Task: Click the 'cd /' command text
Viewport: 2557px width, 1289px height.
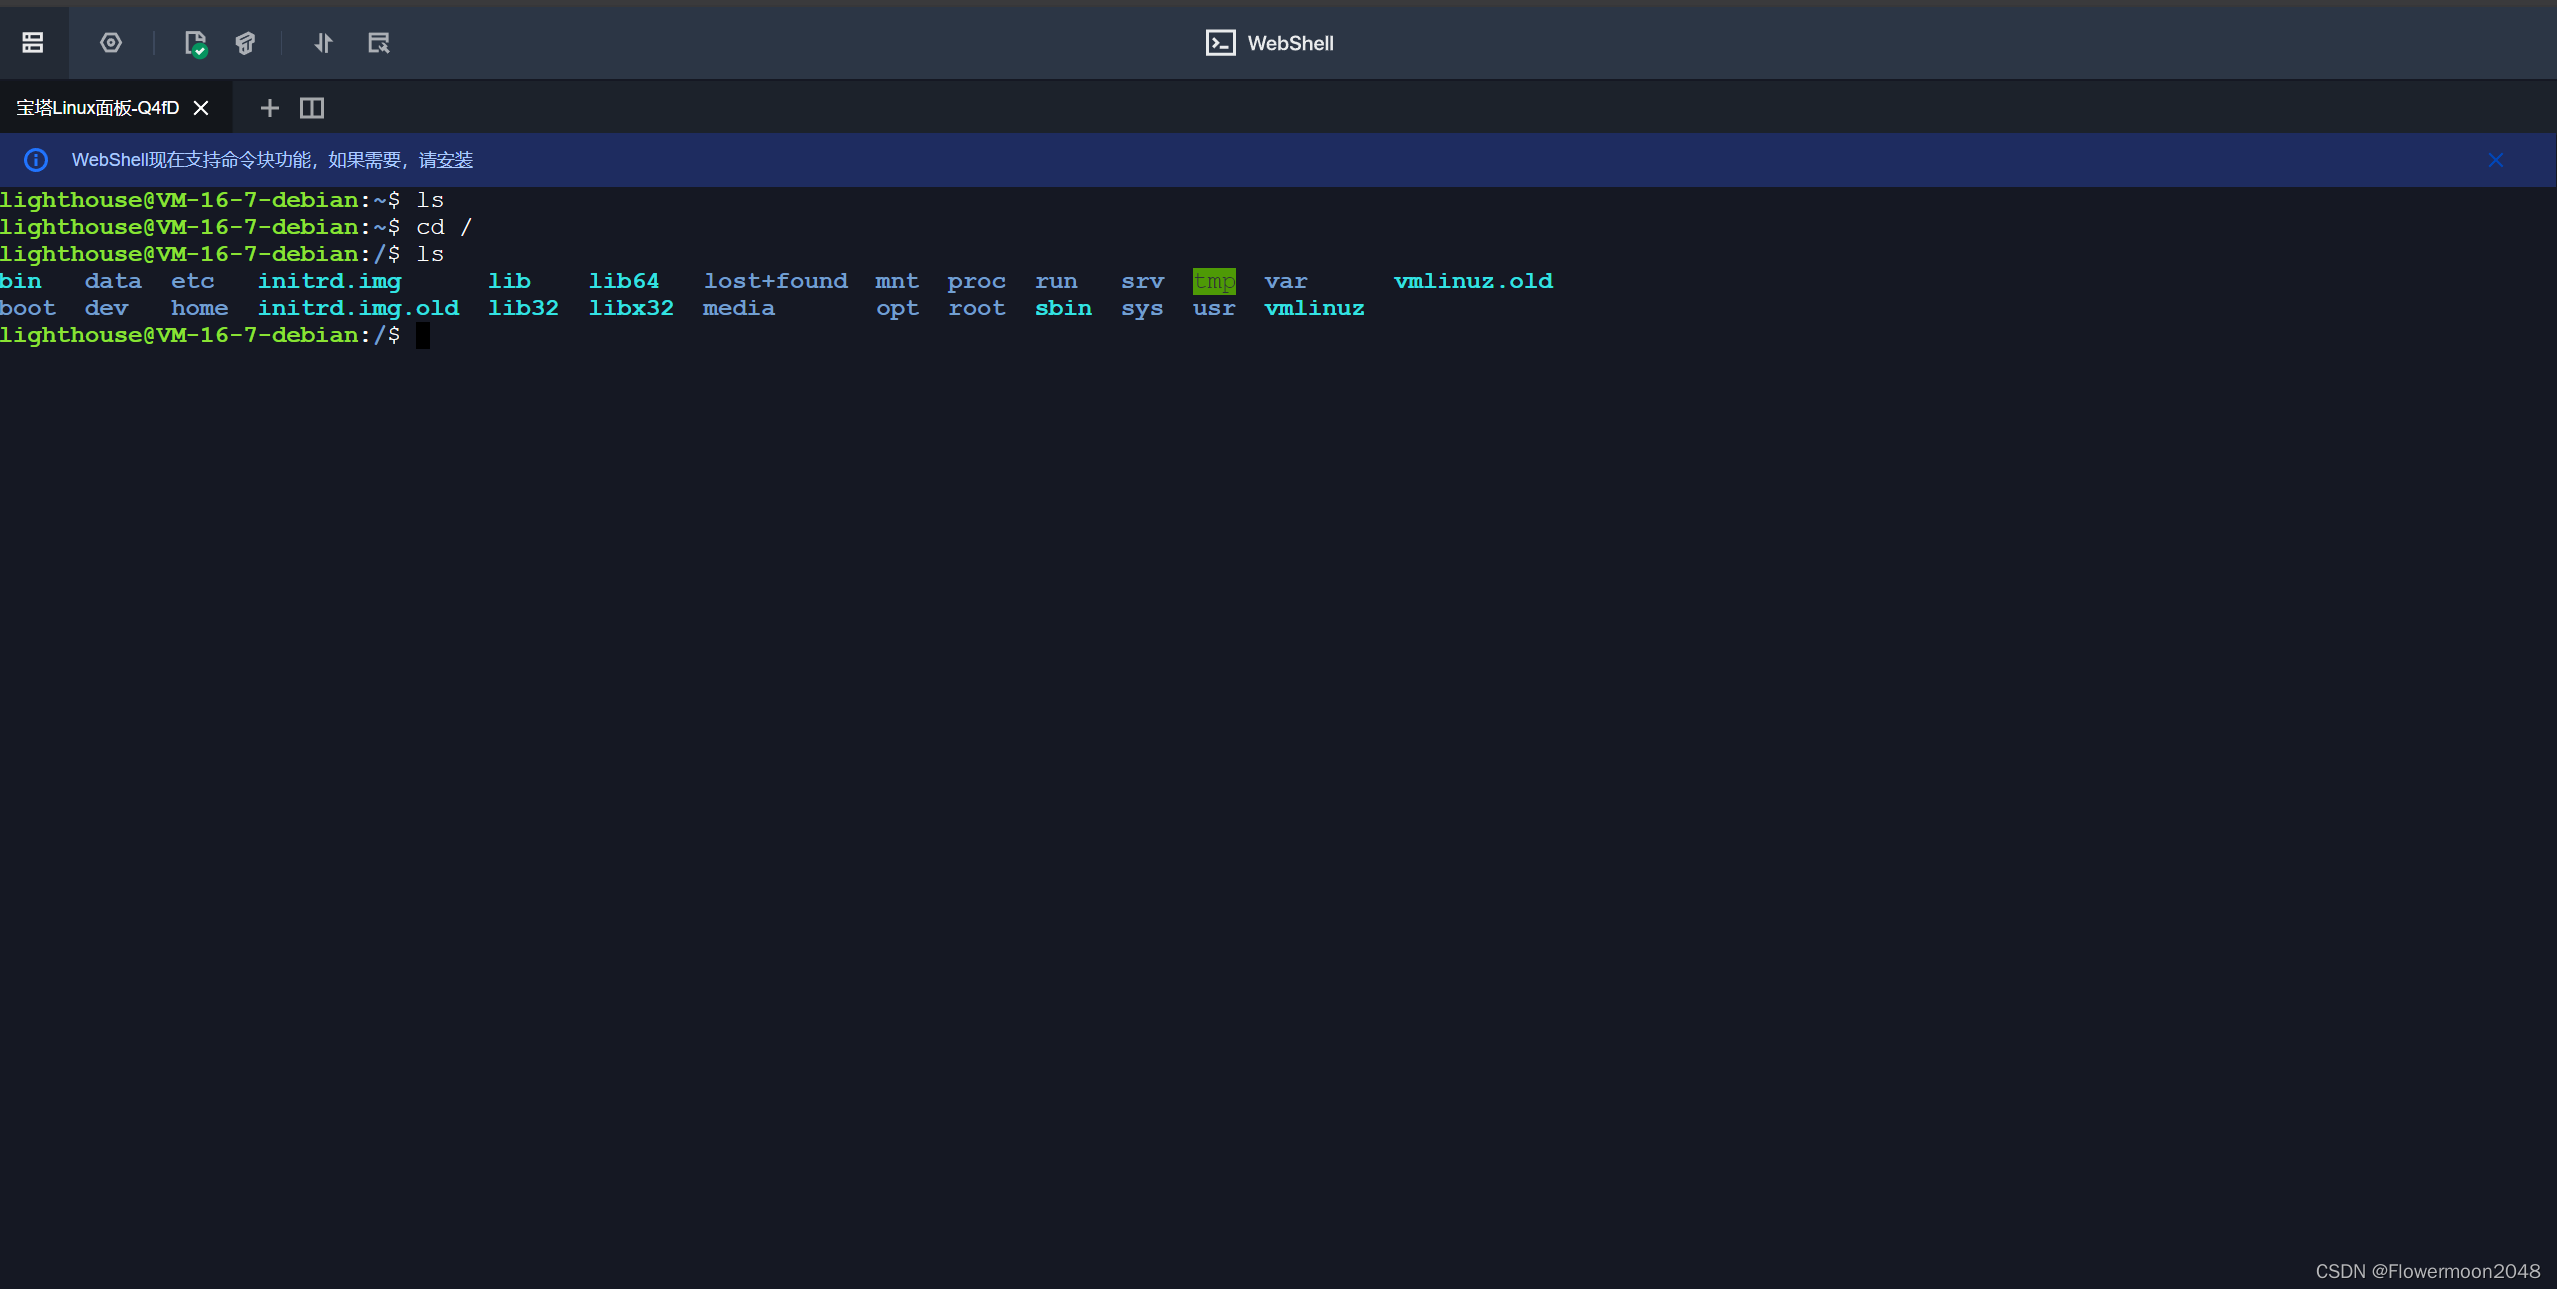Action: [x=444, y=227]
